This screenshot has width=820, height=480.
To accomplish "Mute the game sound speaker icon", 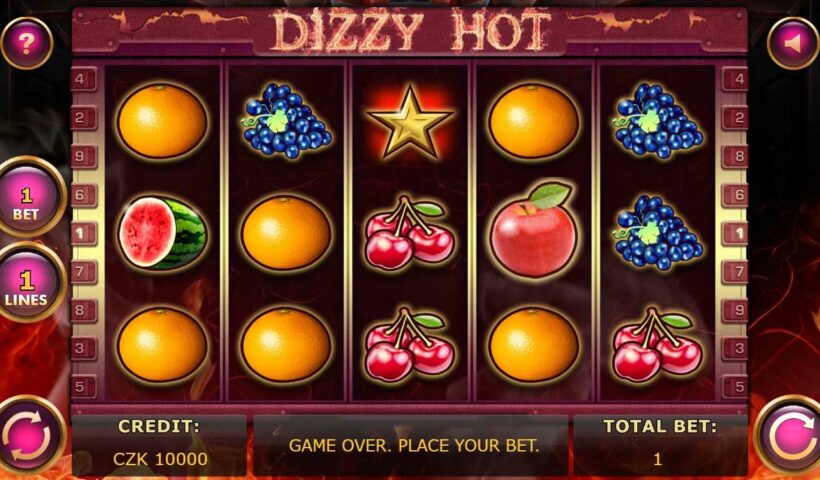I will [793, 43].
